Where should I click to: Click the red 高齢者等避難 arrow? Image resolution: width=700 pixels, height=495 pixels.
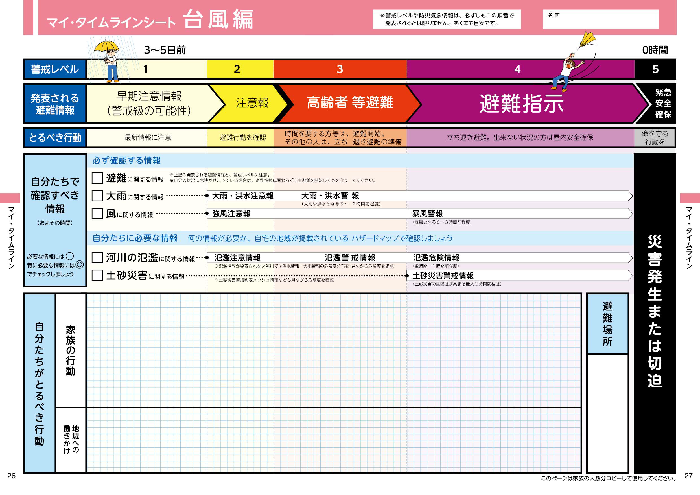pos(340,103)
